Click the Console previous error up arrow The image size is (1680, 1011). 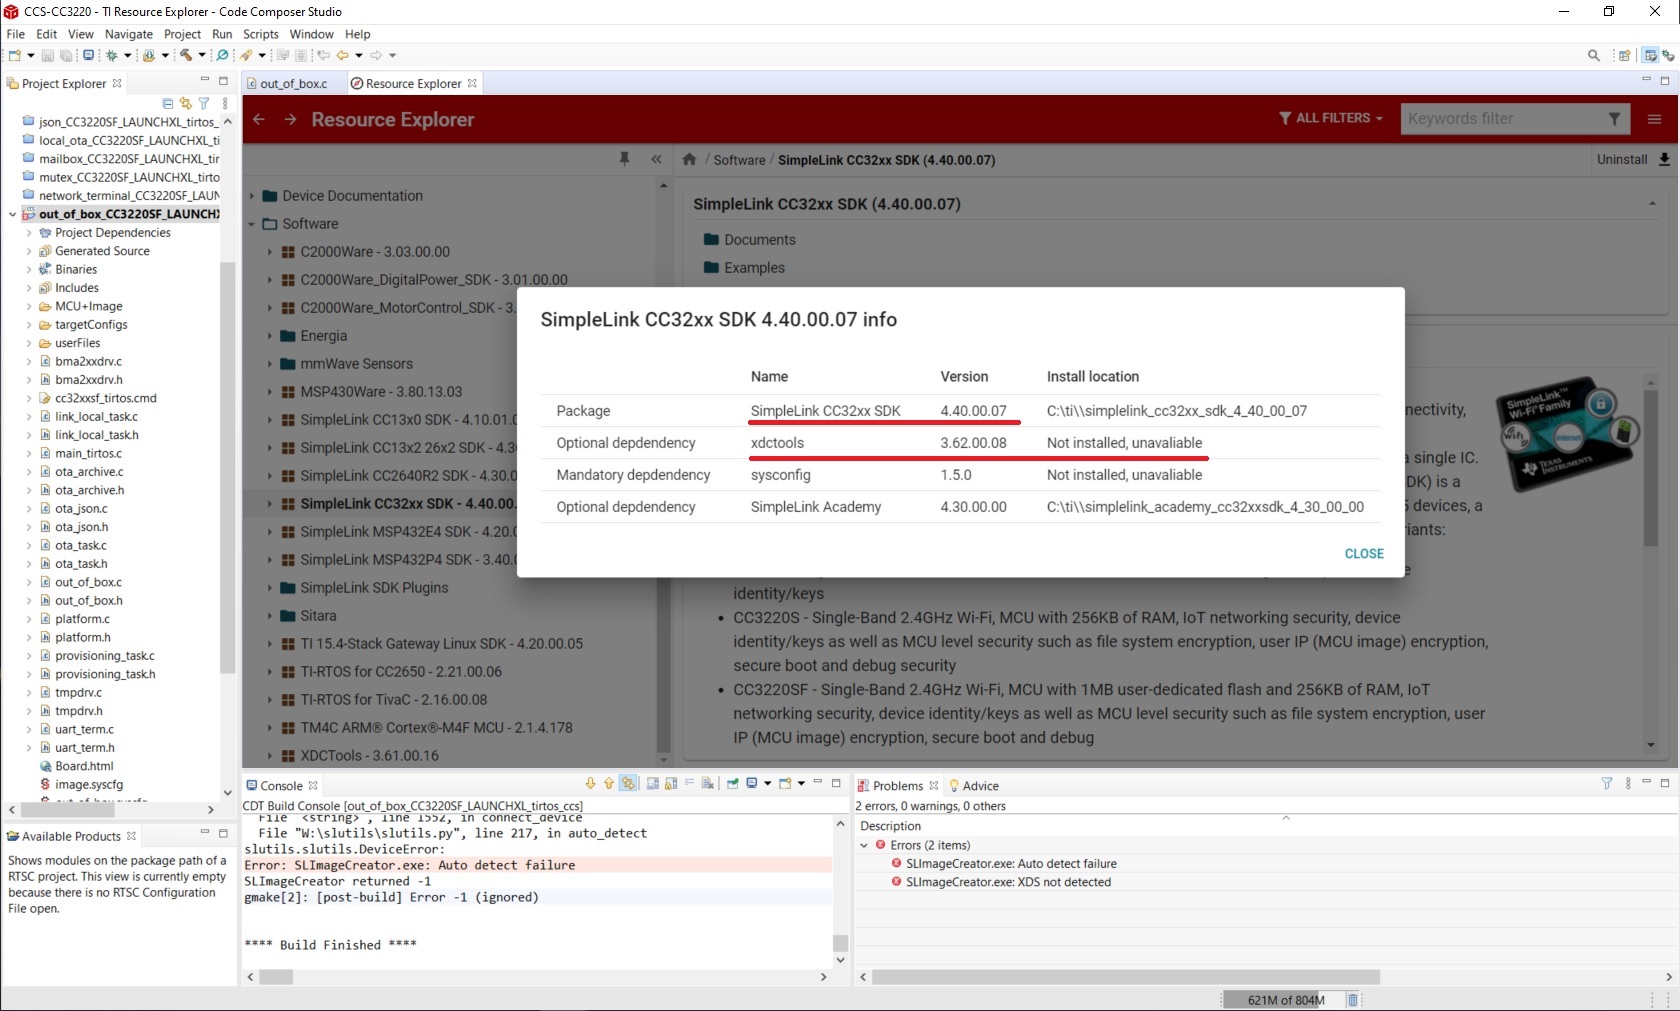(609, 784)
